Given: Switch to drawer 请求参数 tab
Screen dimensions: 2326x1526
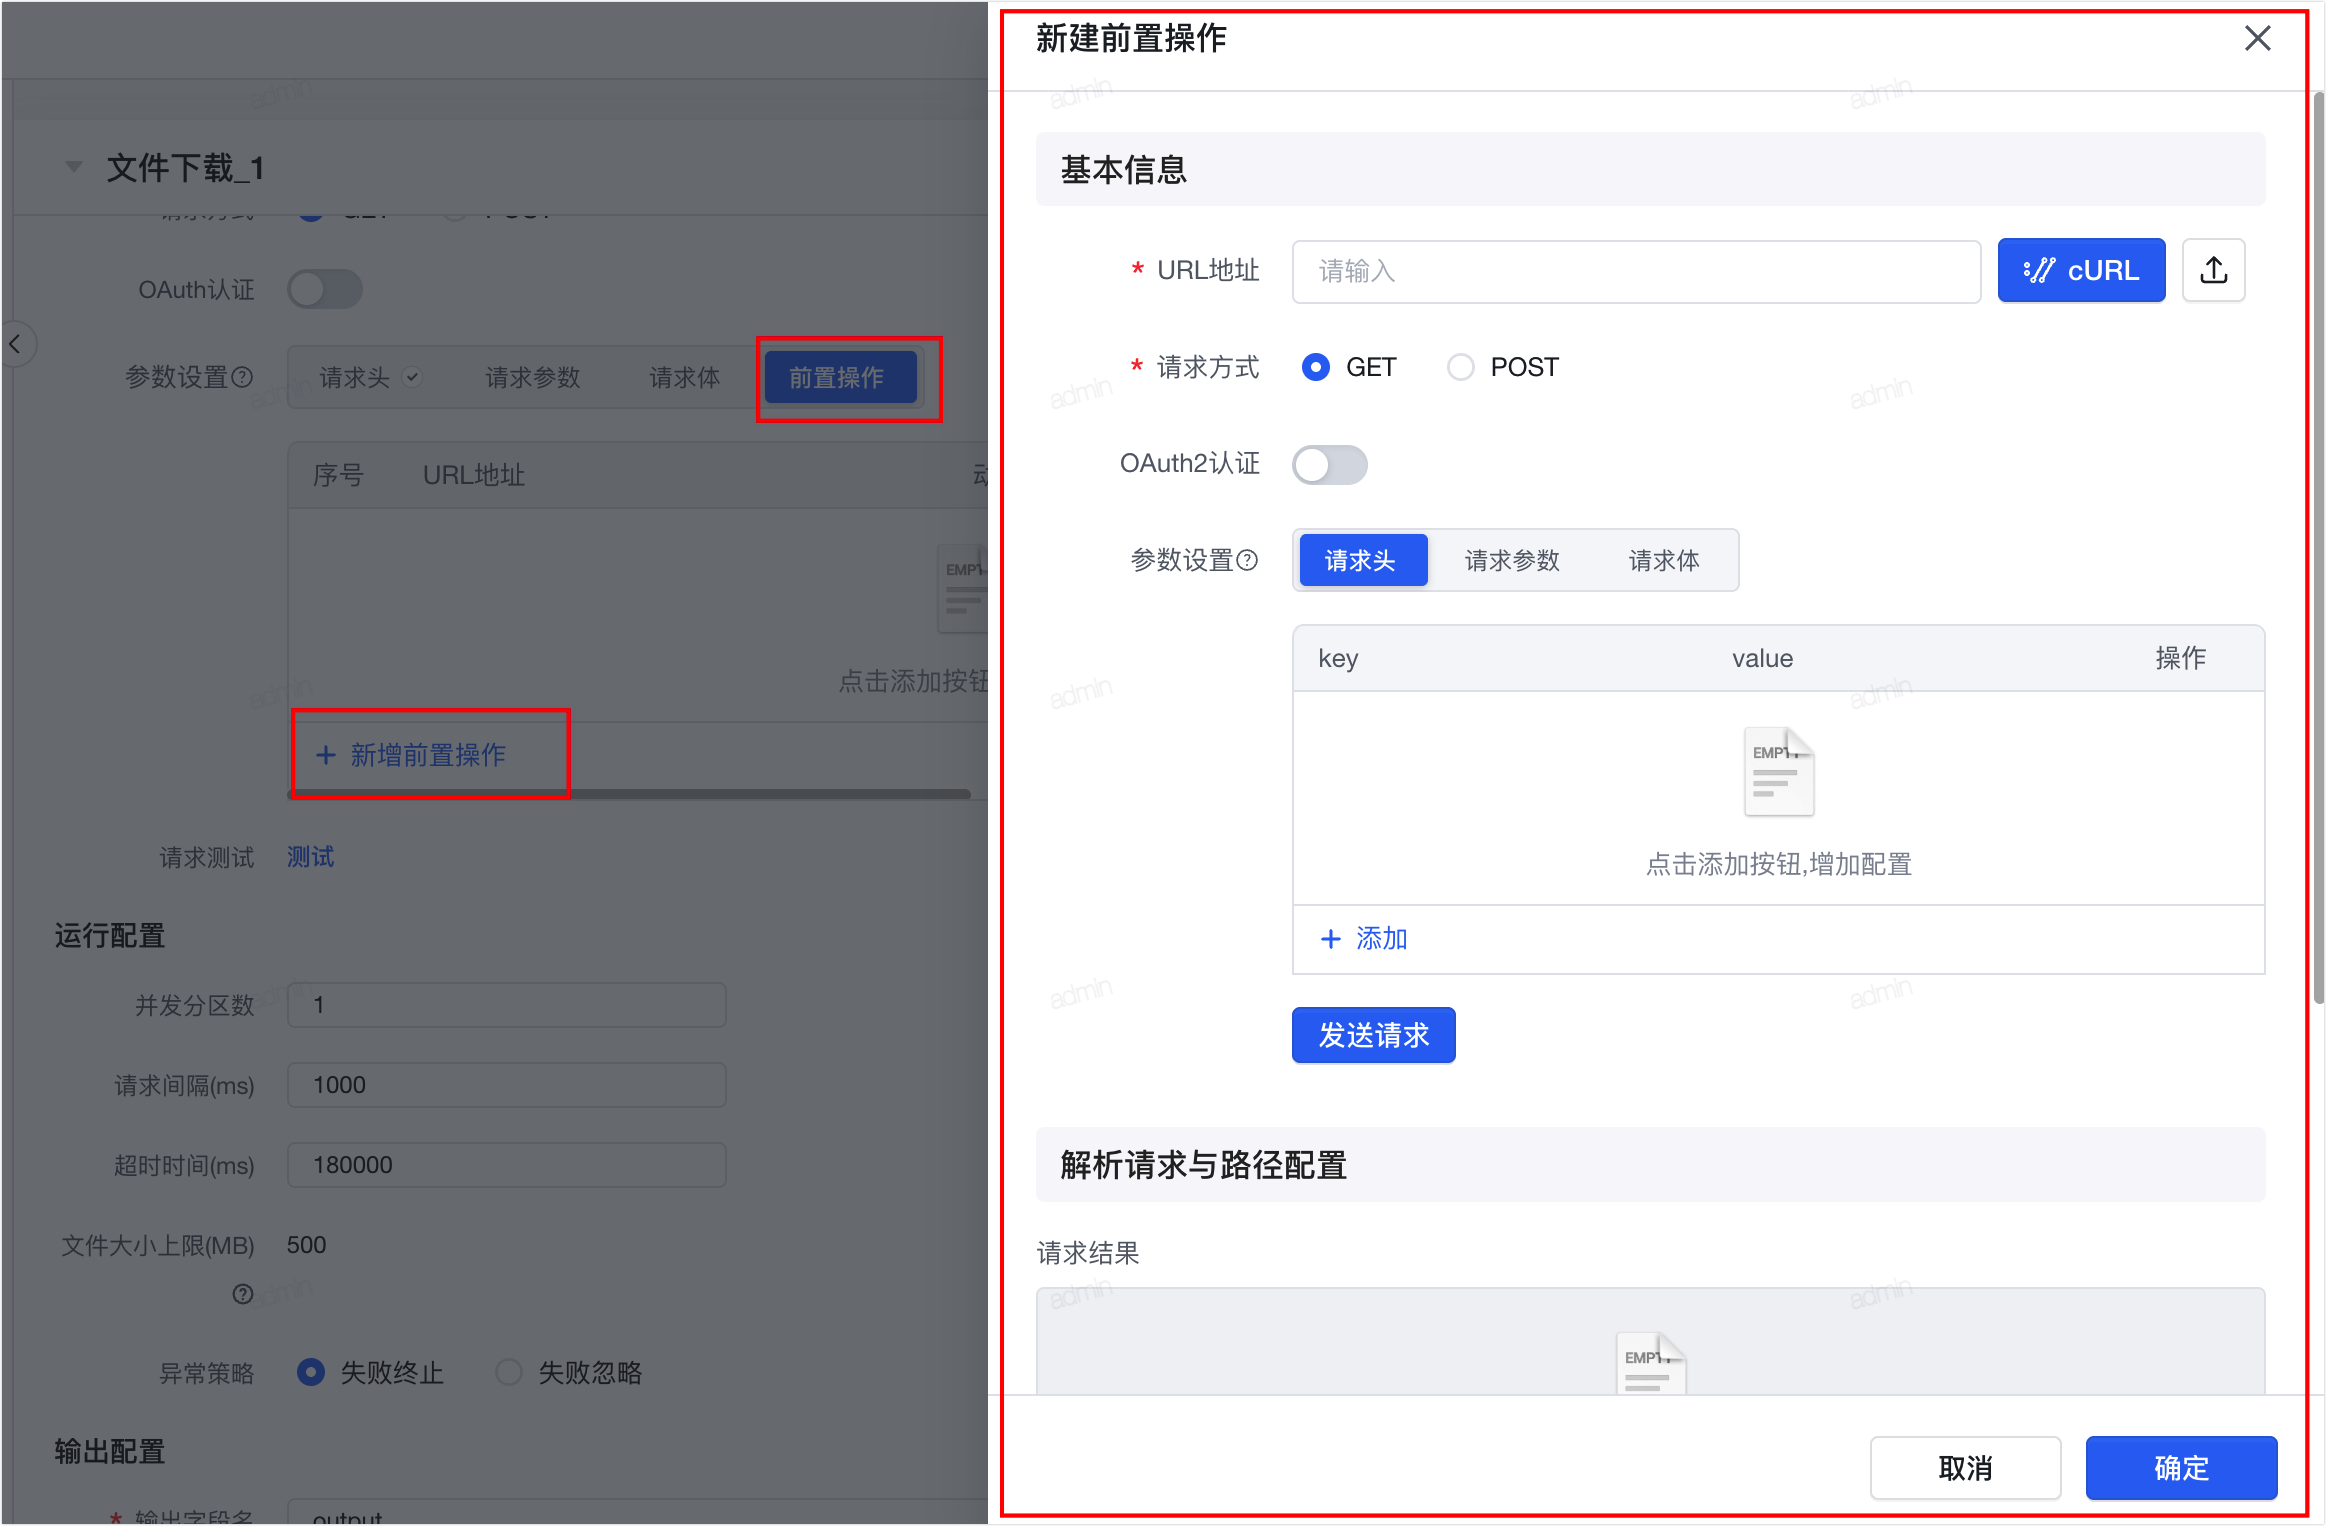Looking at the screenshot, I should tap(1512, 560).
